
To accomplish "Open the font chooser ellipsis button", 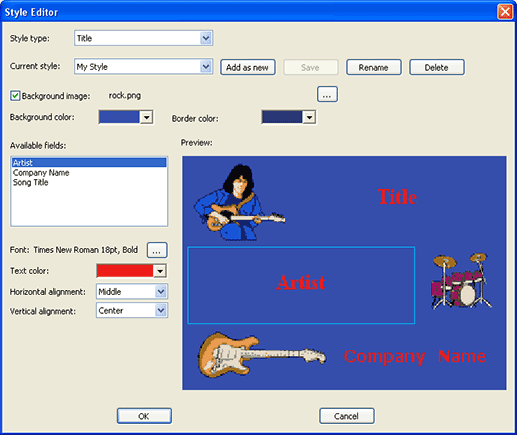I will 157,250.
